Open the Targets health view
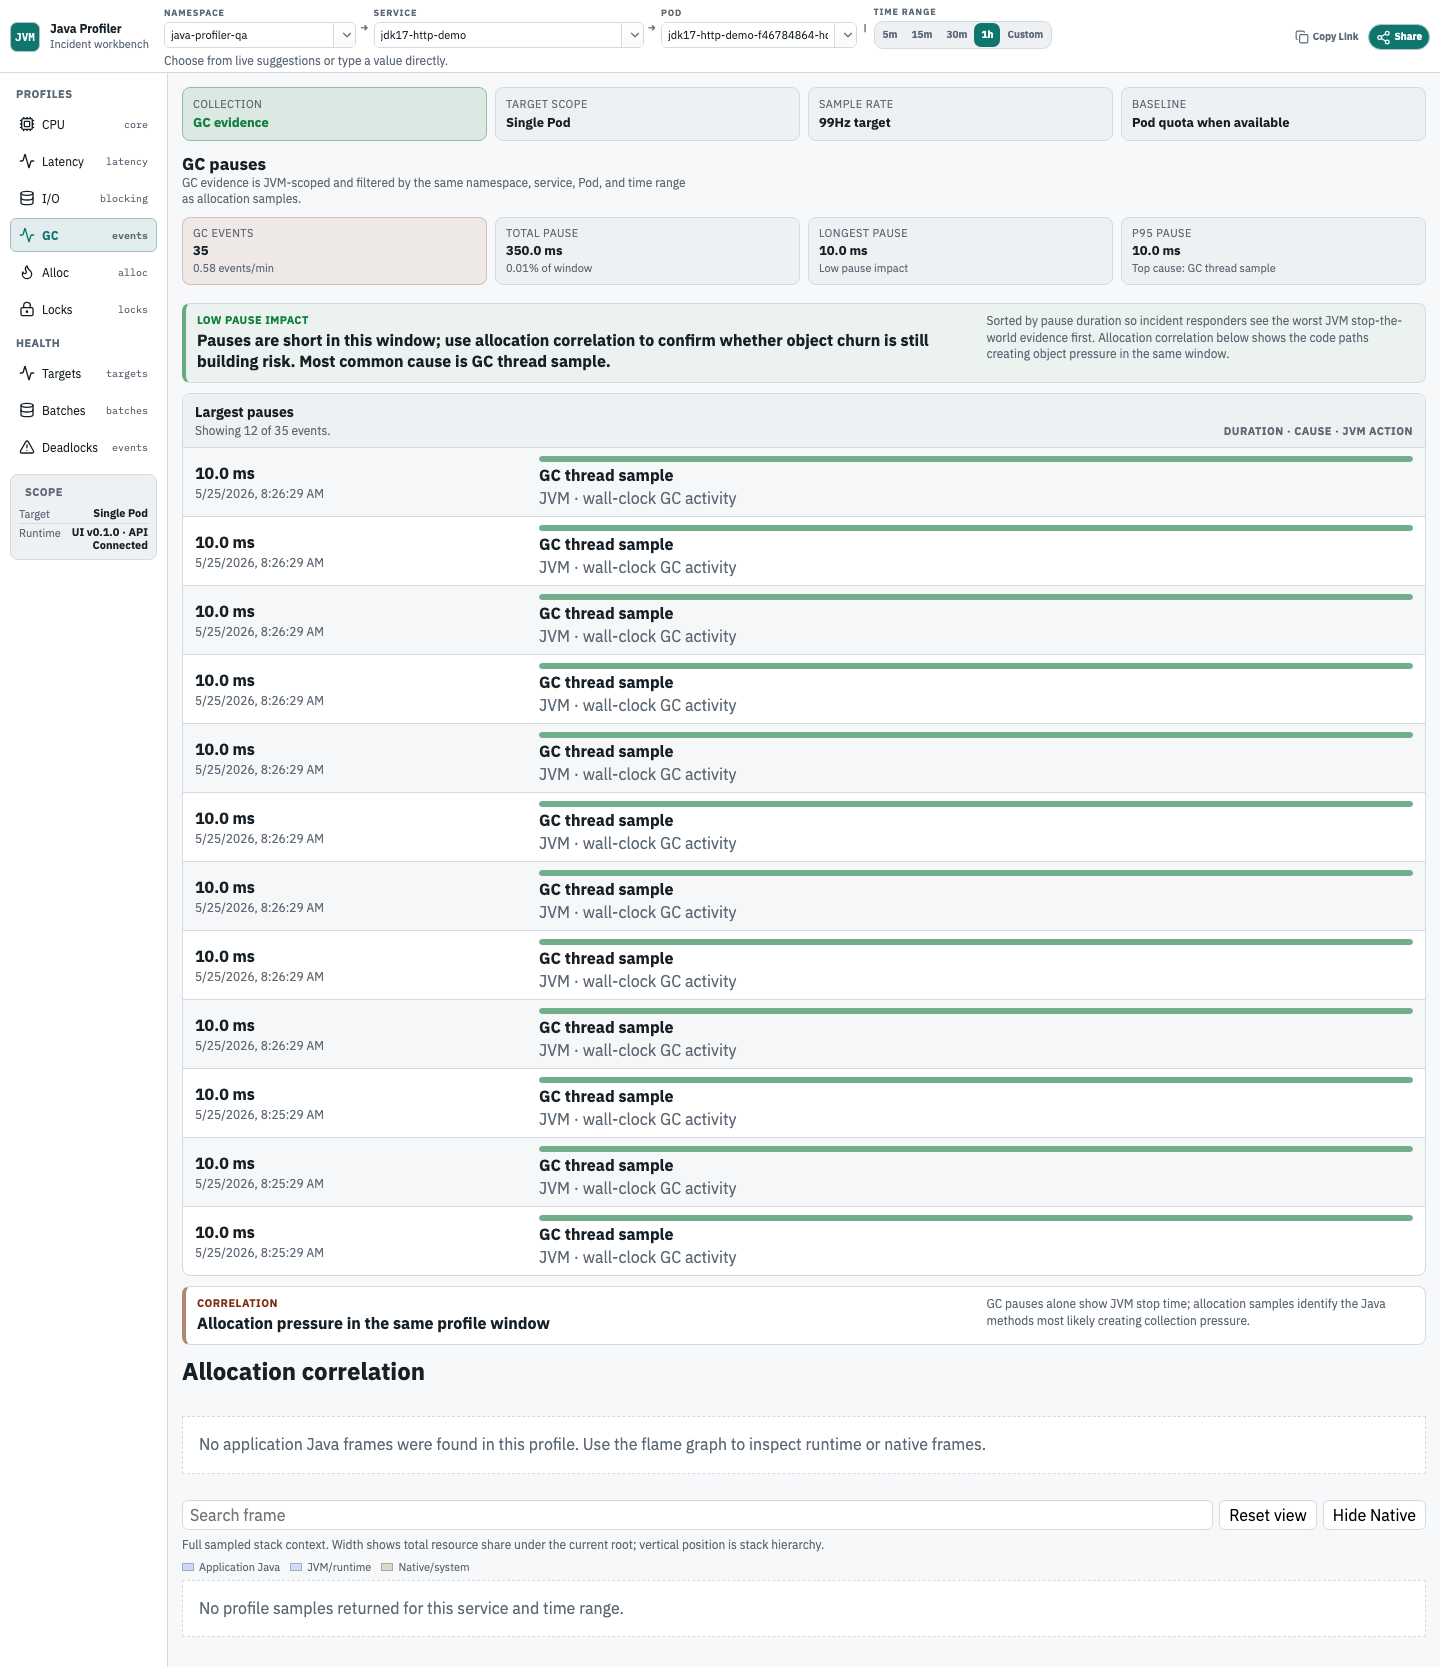 click(84, 373)
